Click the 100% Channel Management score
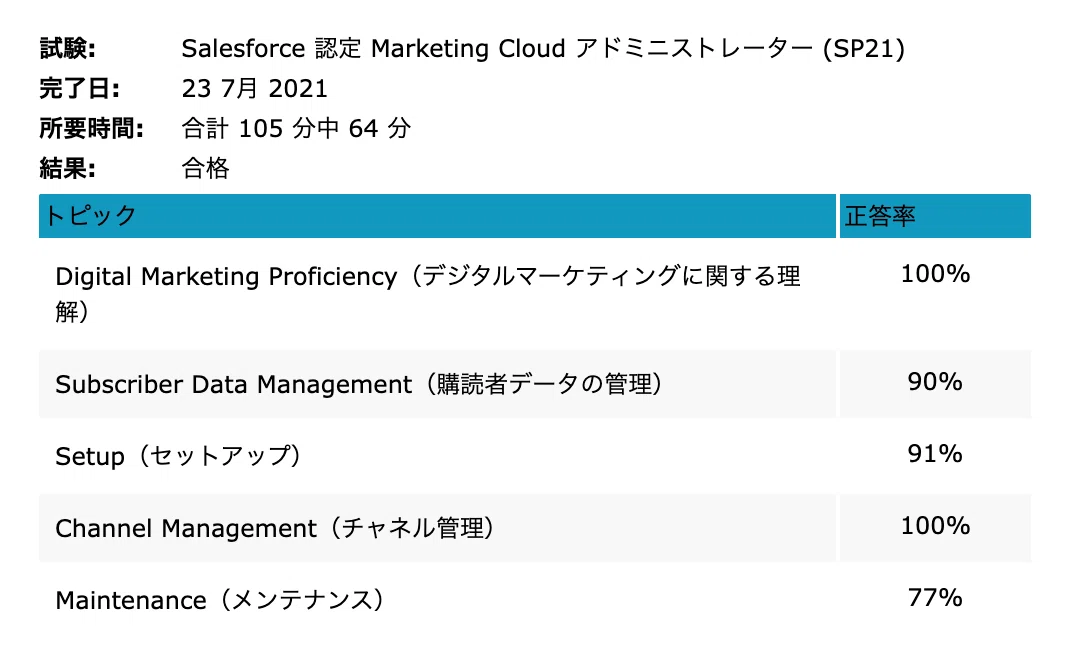 click(935, 526)
